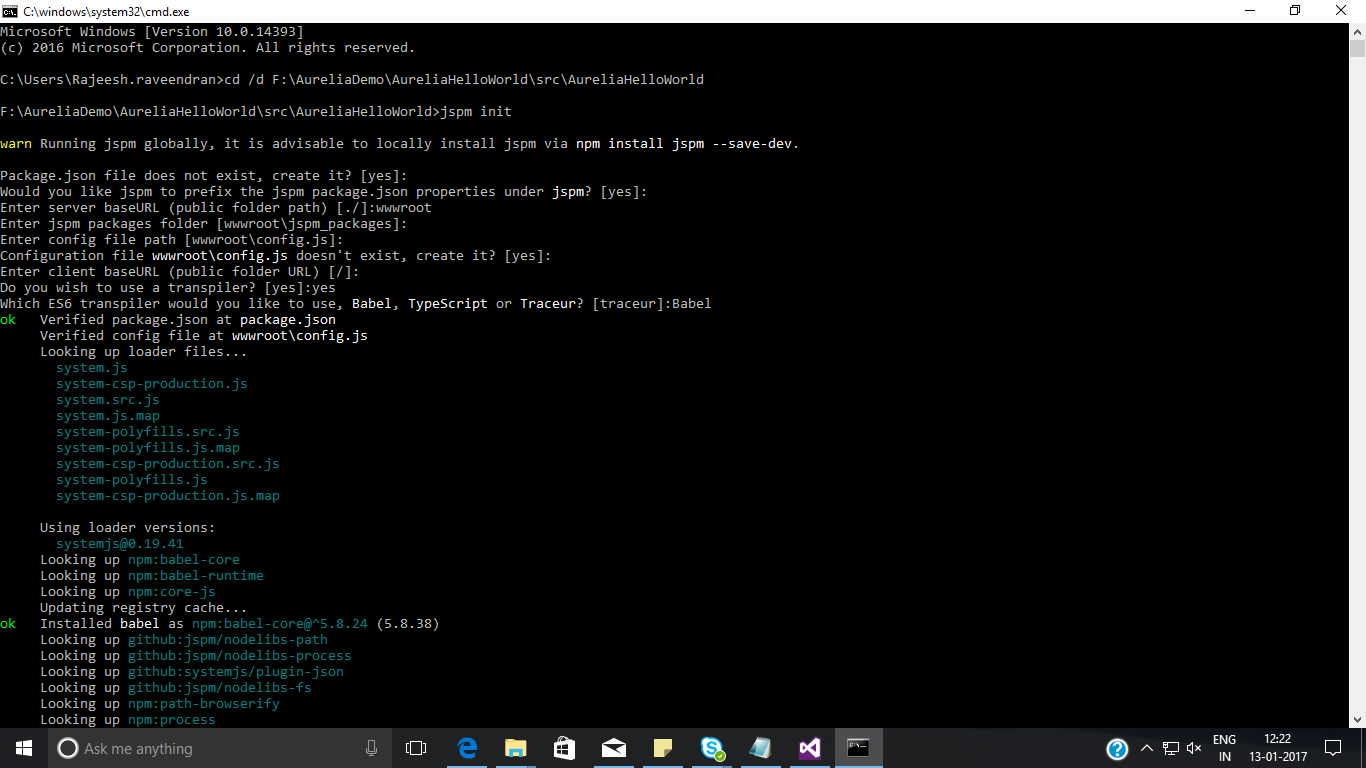Viewport: 1366px width, 768px height.
Task: Open the clock showing 12:22
Action: click(x=1277, y=748)
